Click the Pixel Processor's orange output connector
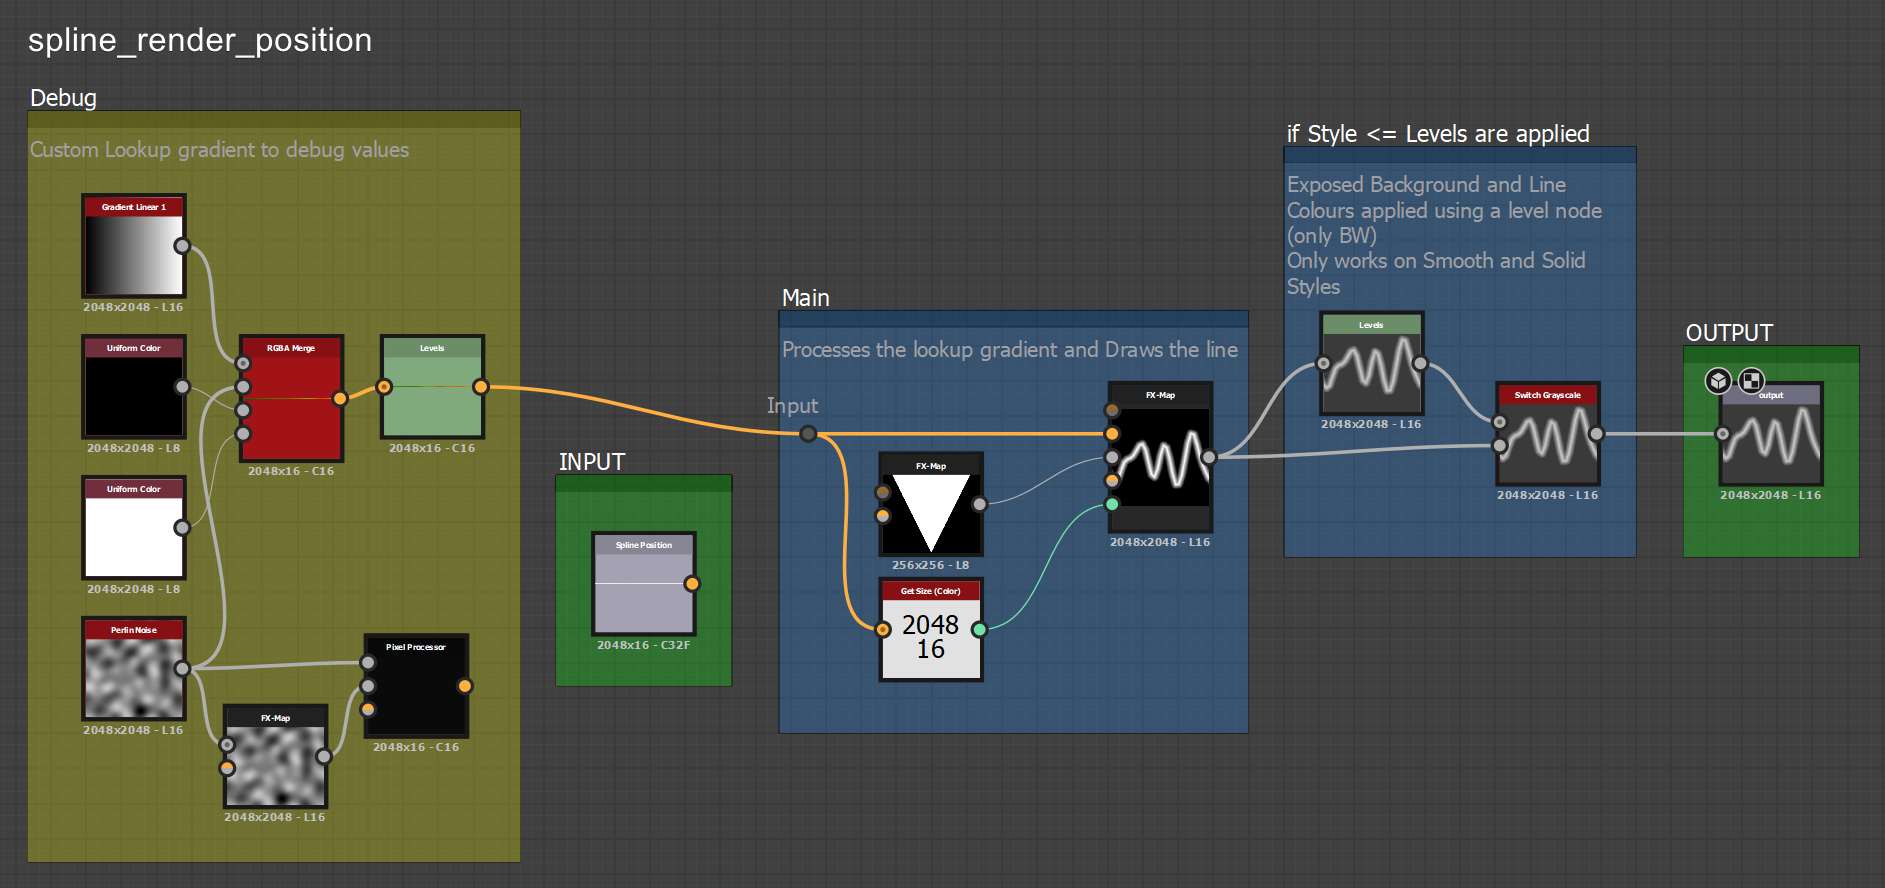Image resolution: width=1885 pixels, height=888 pixels. (x=465, y=686)
